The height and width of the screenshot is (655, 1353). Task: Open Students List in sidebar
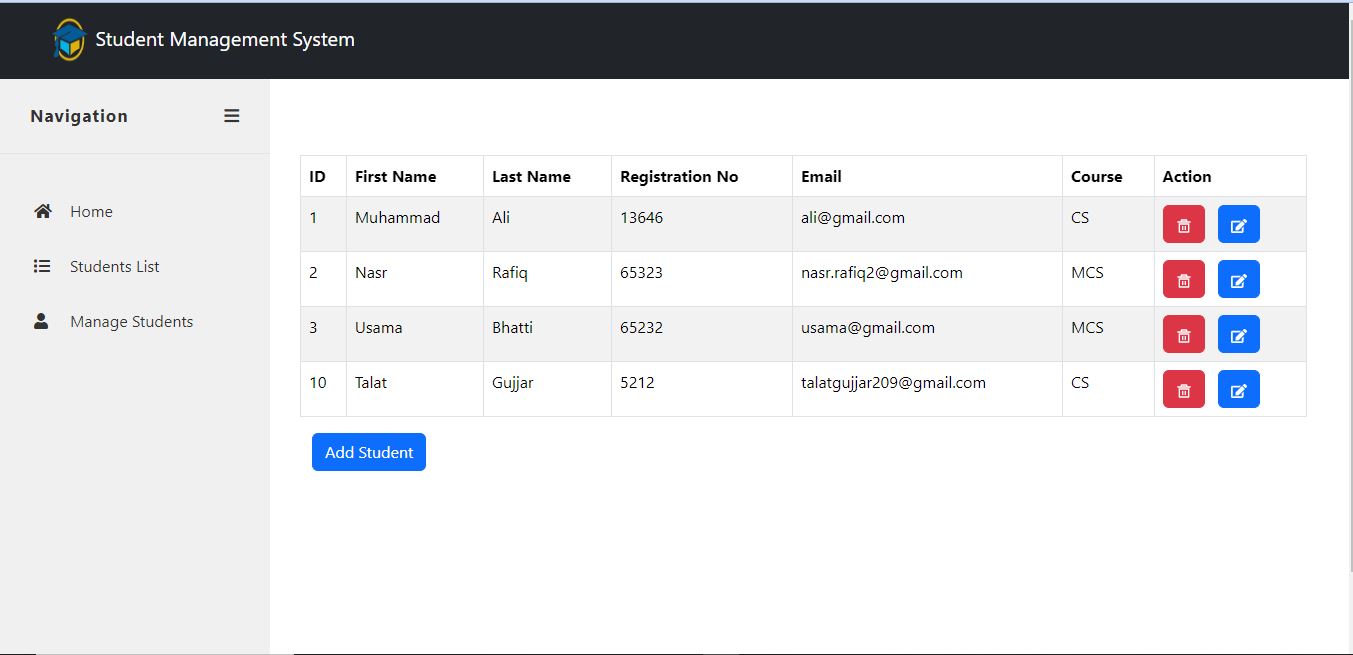115,266
